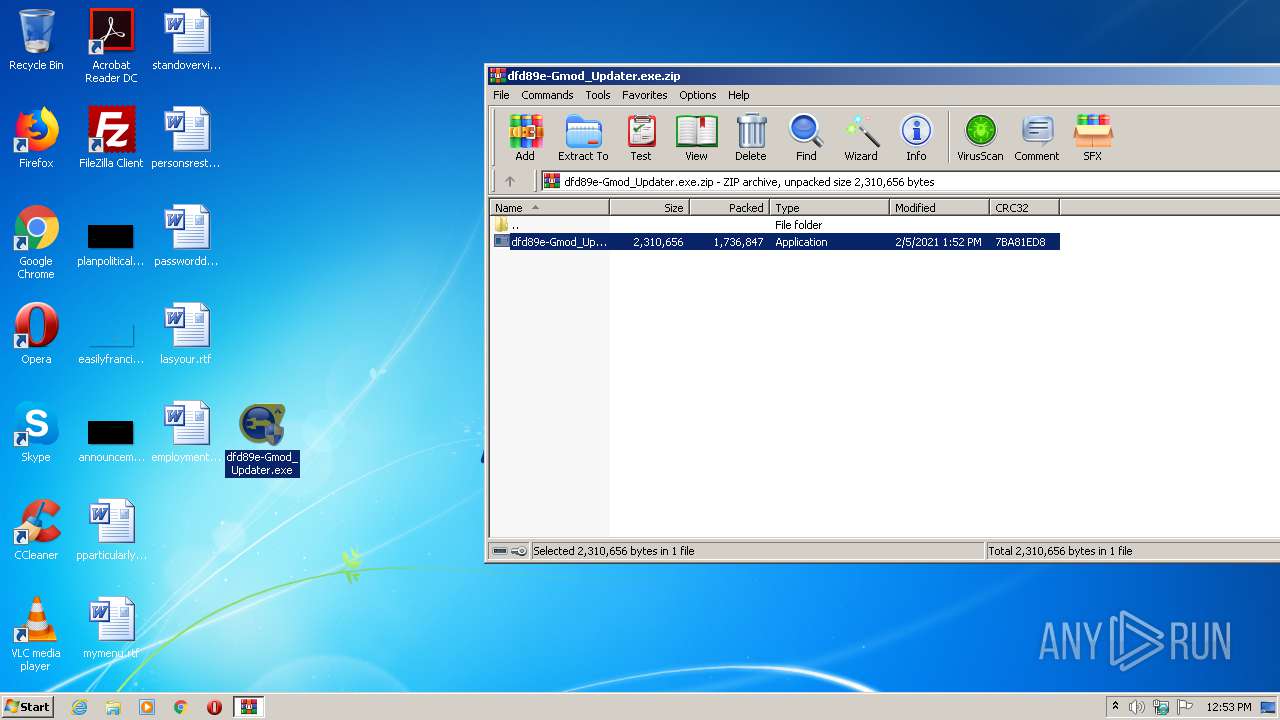Open Internet Explorer from taskbar
The width and height of the screenshot is (1280, 720).
pos(80,707)
